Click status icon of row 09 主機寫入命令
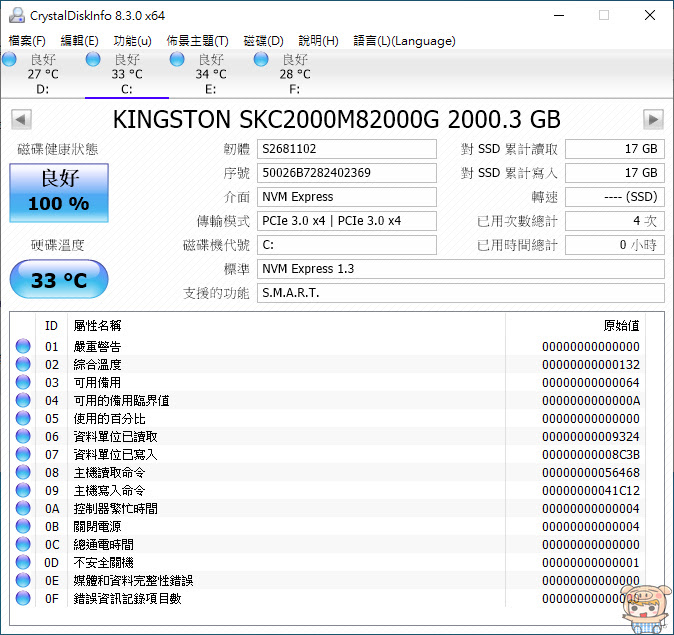 point(23,490)
